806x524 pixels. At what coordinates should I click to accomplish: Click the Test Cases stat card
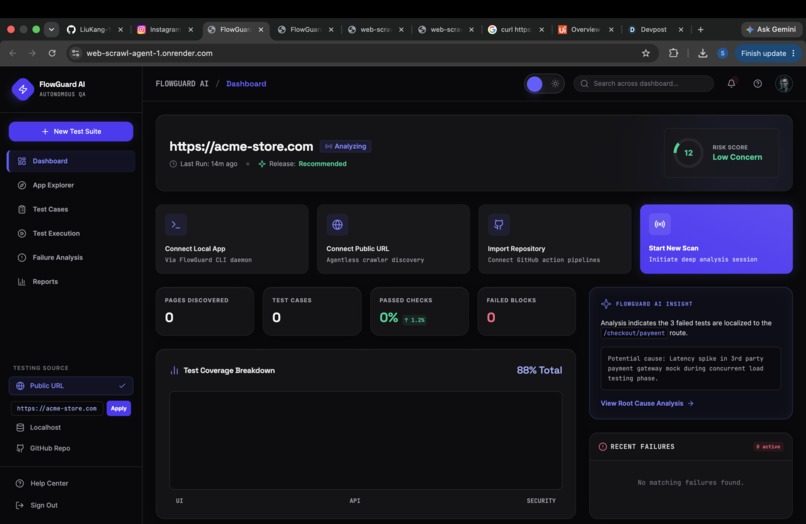tap(312, 312)
